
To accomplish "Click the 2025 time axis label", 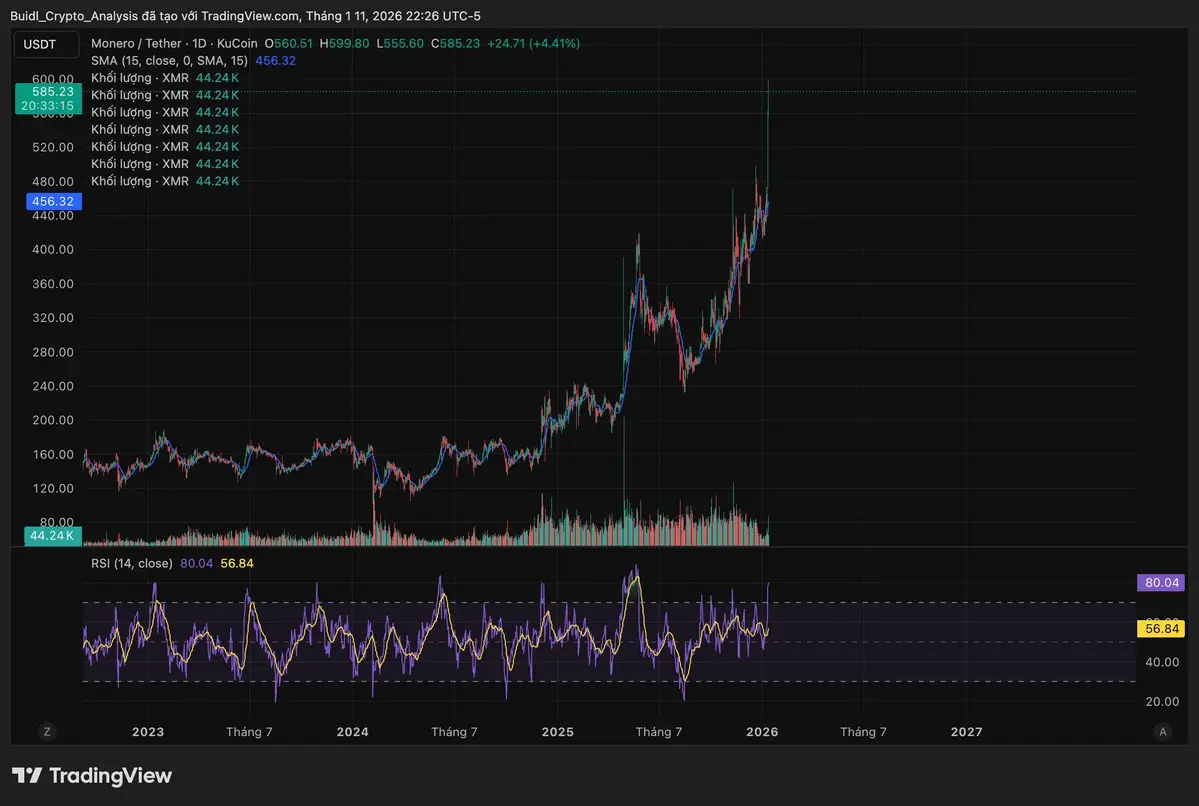I will point(557,732).
